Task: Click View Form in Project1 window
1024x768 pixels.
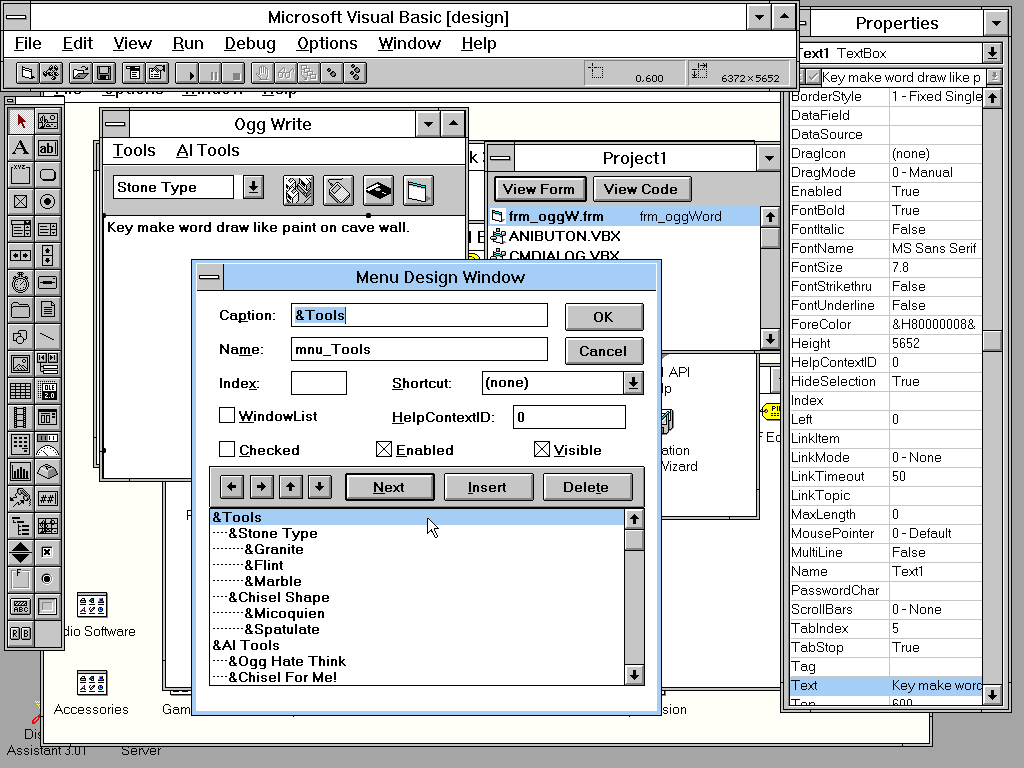Action: click(539, 189)
